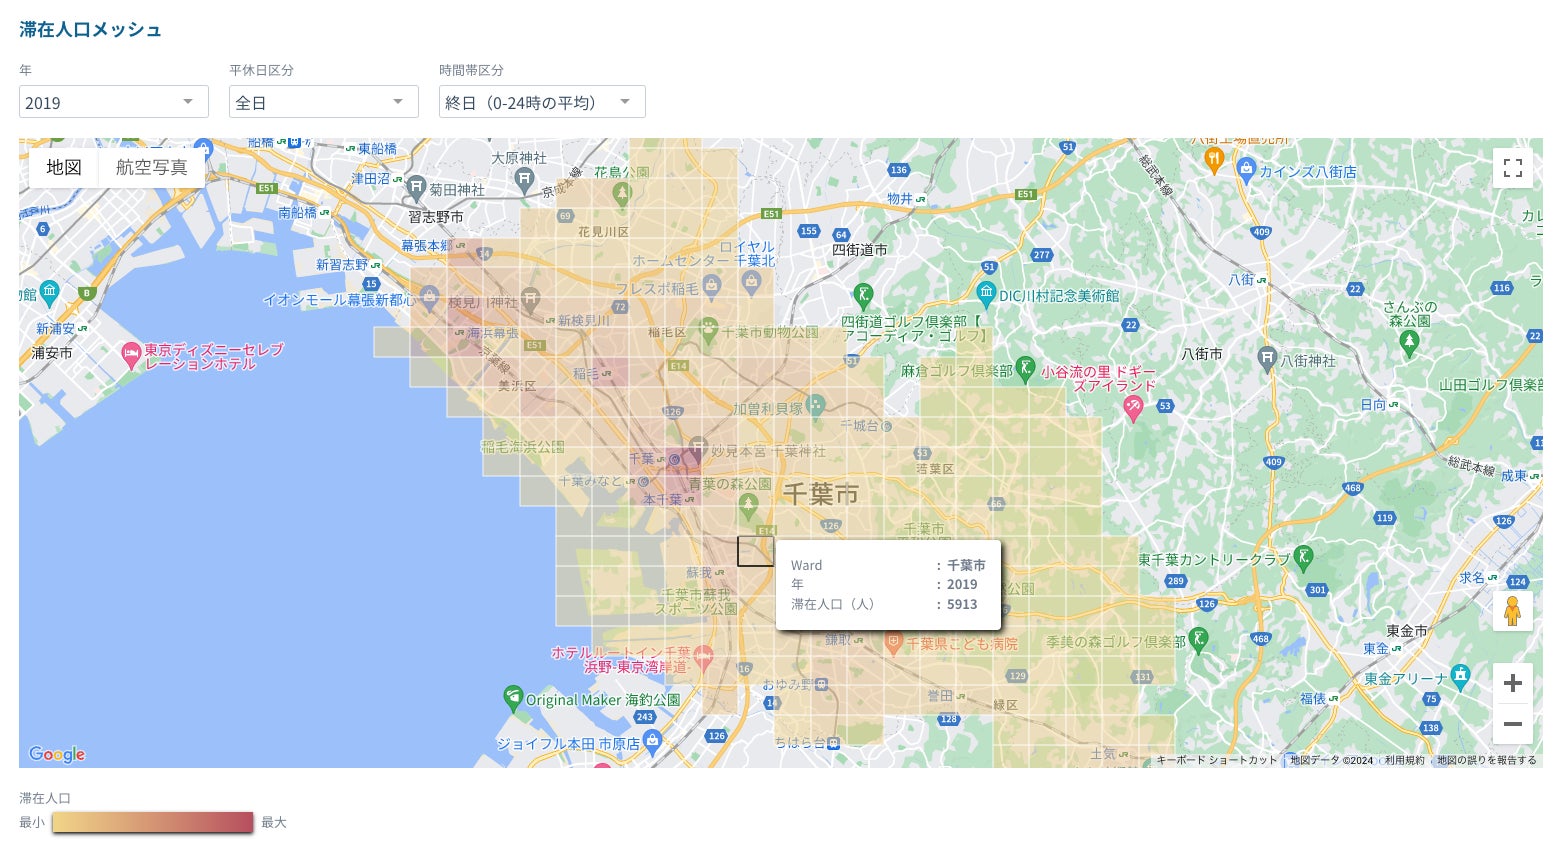Click the 四街道市 city label
Viewport: 1562px width, 849px height.
click(x=860, y=250)
